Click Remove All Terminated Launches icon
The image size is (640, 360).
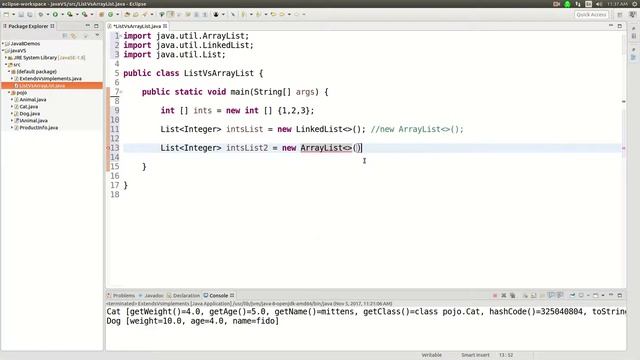click(x=513, y=295)
